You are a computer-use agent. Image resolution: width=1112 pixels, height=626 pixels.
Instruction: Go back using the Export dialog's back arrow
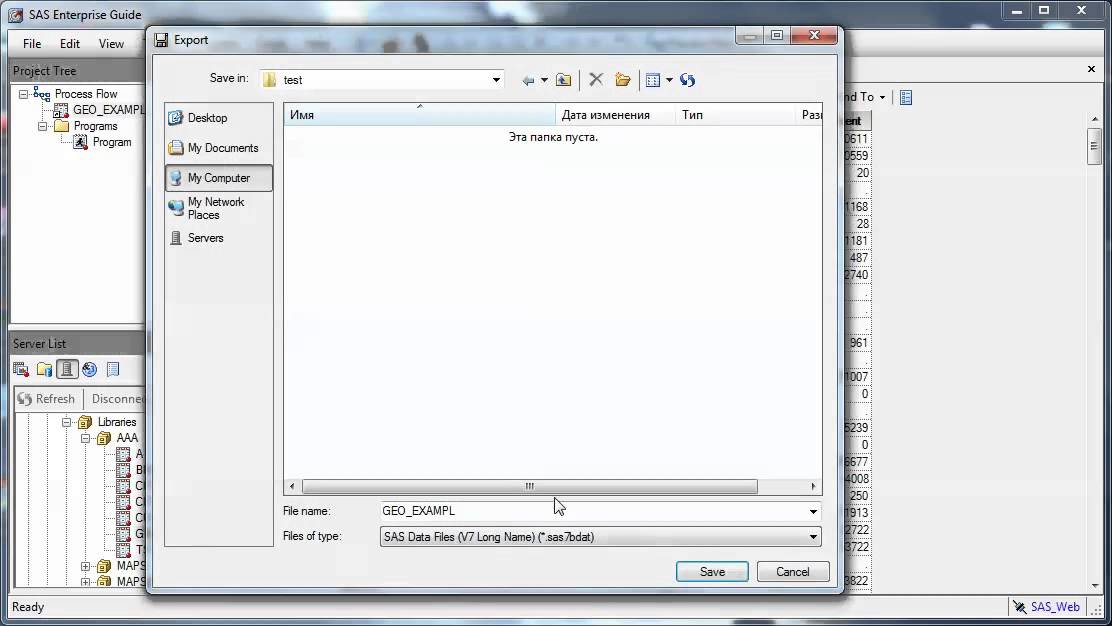point(528,80)
